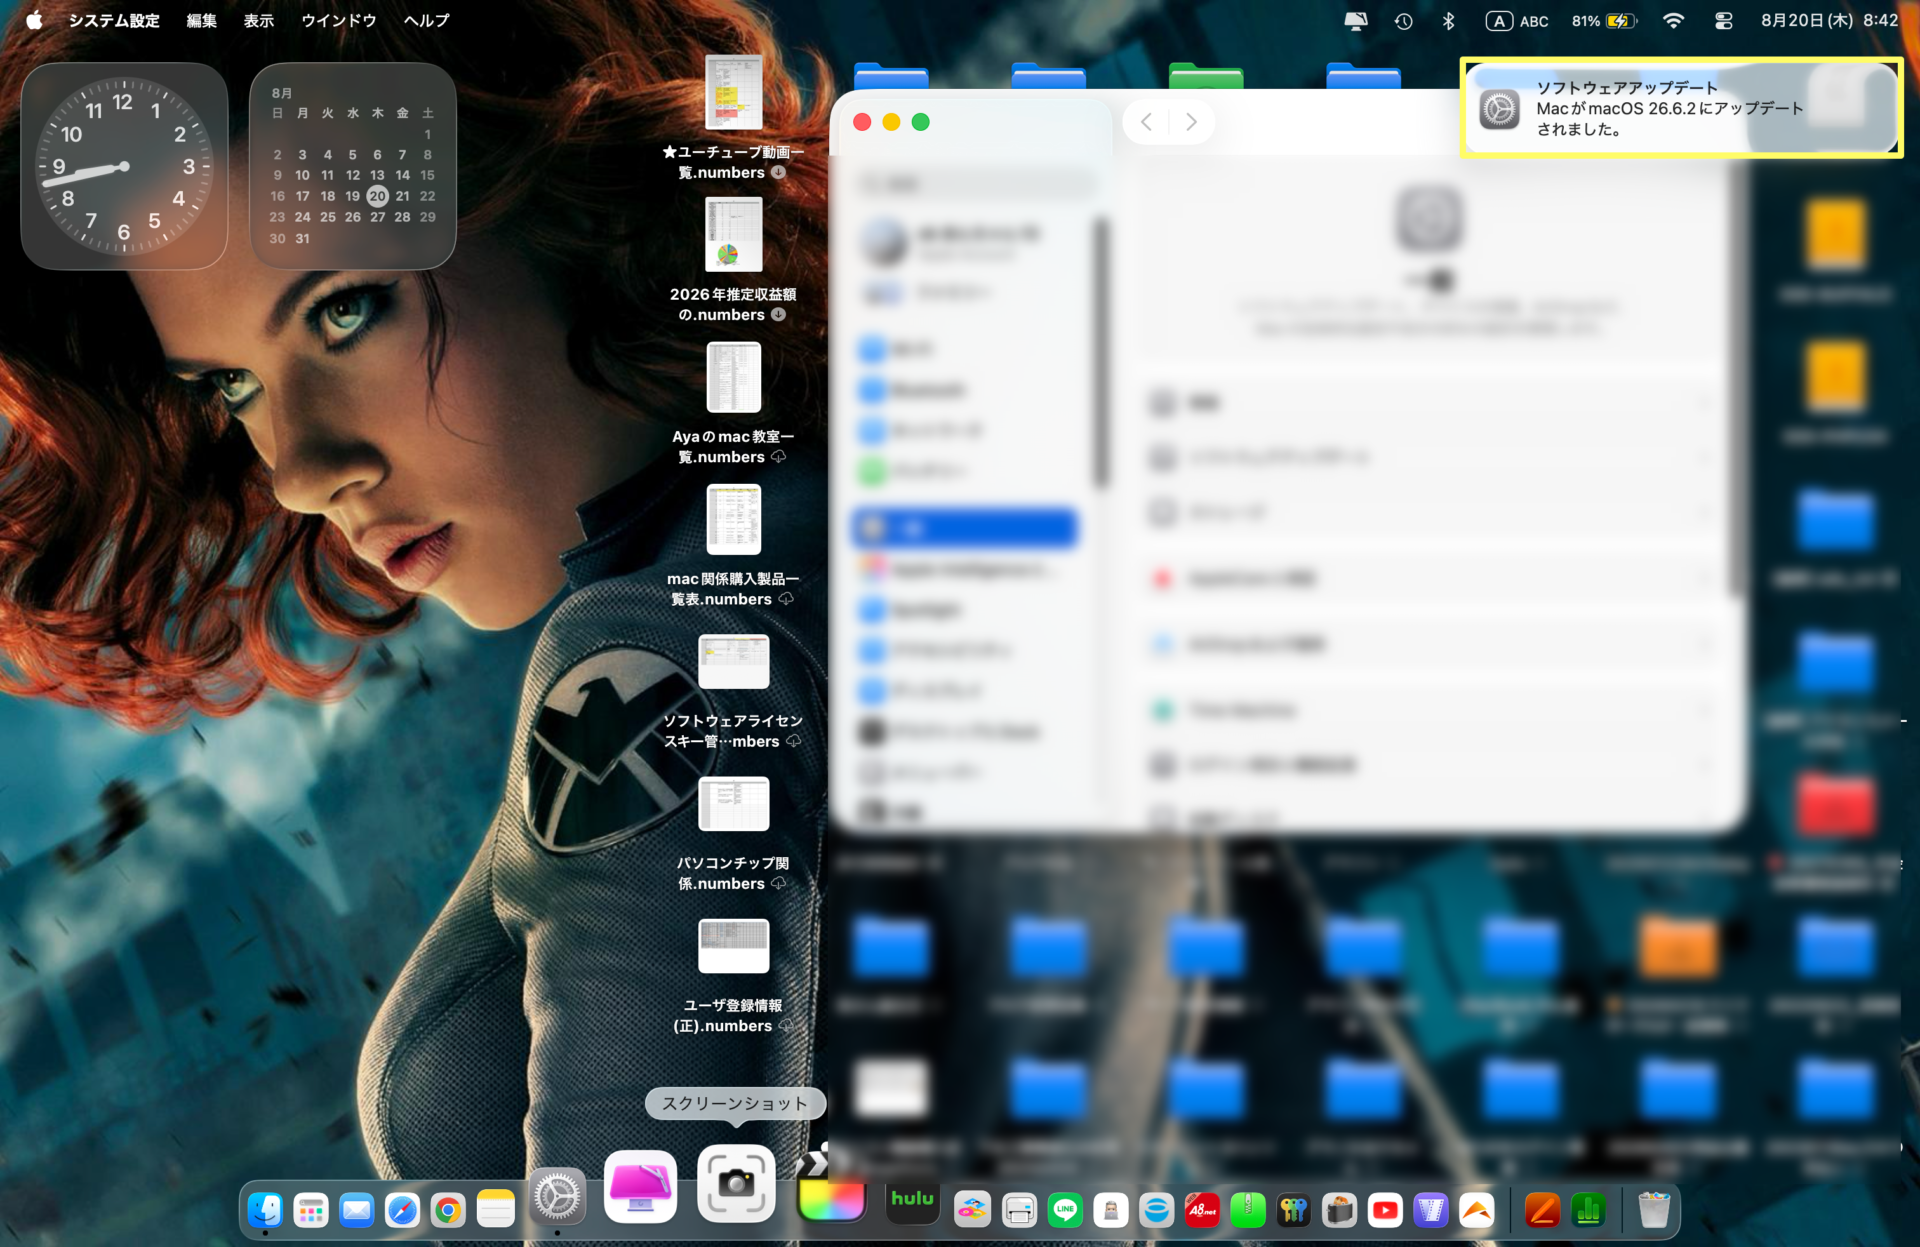Open the 表示 menu
The height and width of the screenshot is (1247, 1920).
[x=259, y=20]
